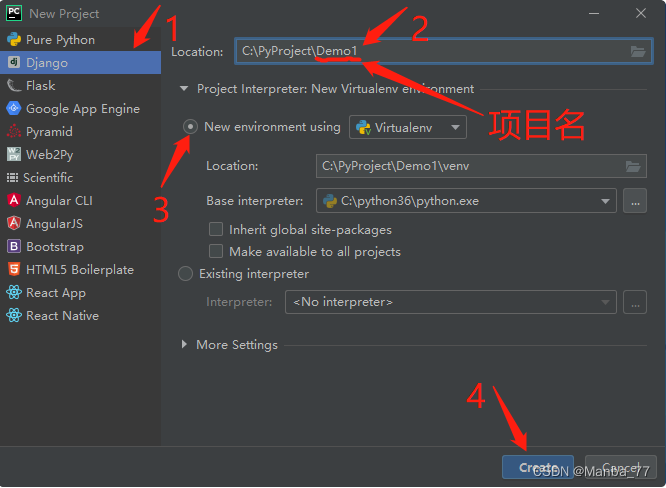The width and height of the screenshot is (666, 488).
Task: Choose HTML5 Boilerplate project type
Action: (x=80, y=269)
